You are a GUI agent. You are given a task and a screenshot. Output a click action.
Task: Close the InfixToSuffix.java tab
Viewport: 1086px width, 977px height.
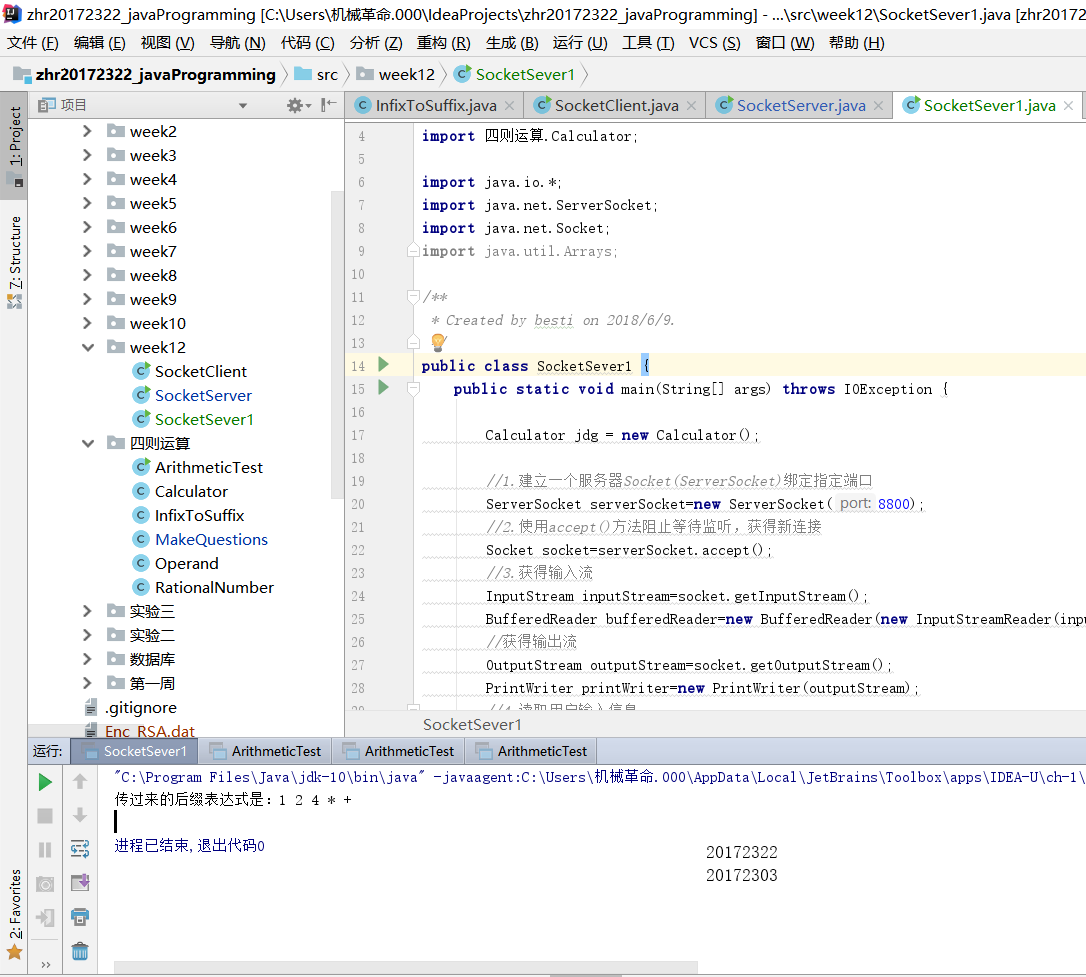point(509,105)
